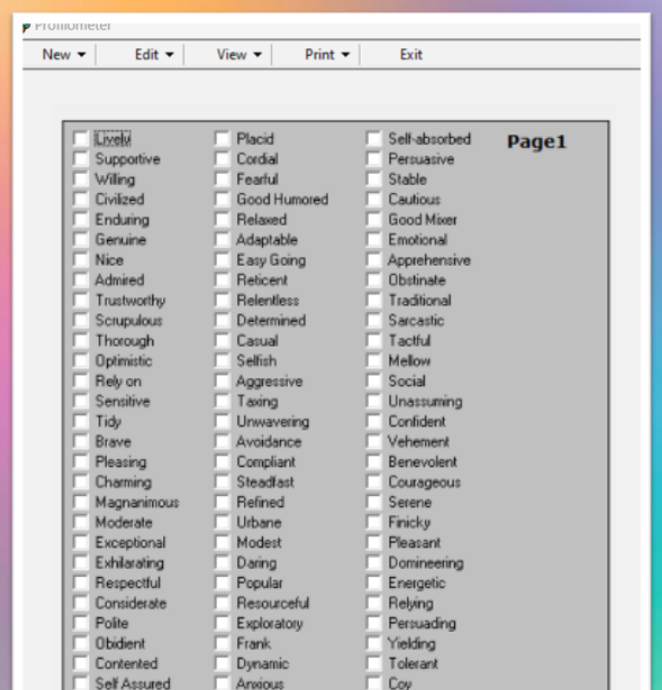The image size is (662, 690).
Task: Select the Optimistic checkbox
Action: [x=81, y=361]
